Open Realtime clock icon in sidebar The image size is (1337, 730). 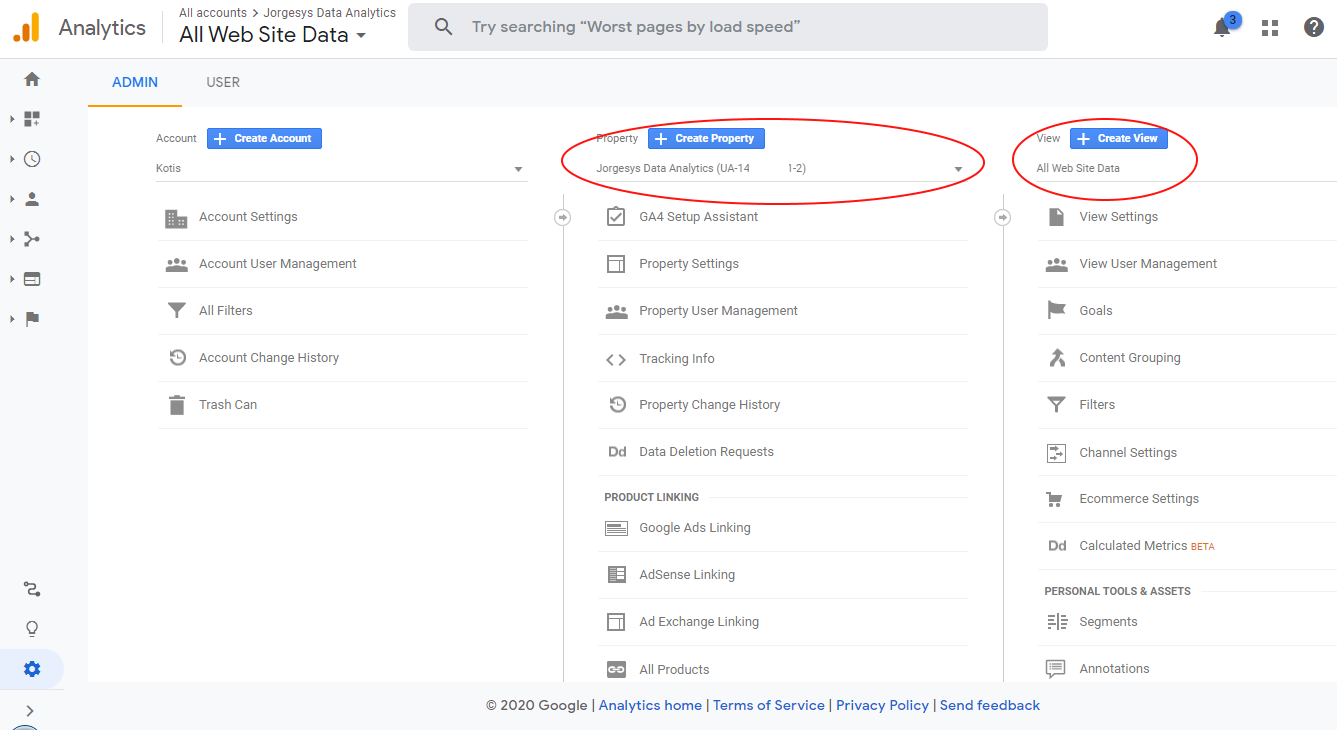tap(32, 159)
